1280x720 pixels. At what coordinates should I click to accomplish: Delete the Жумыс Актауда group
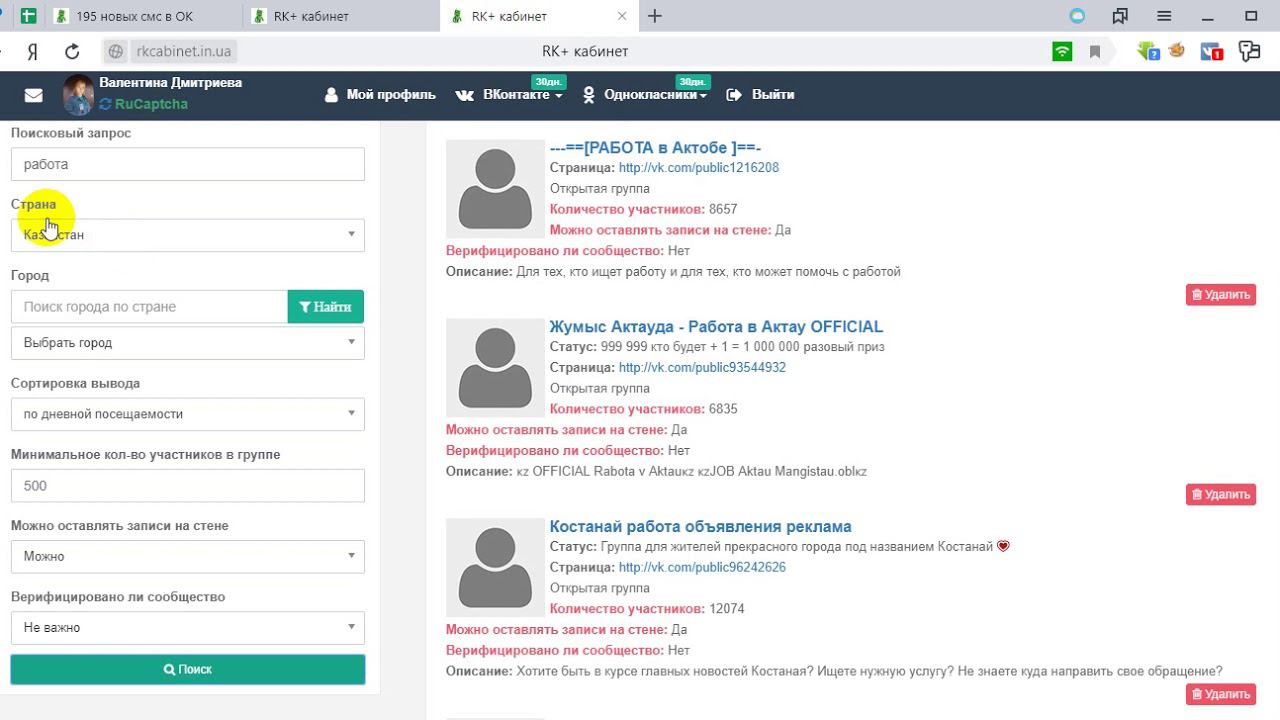(x=1221, y=495)
